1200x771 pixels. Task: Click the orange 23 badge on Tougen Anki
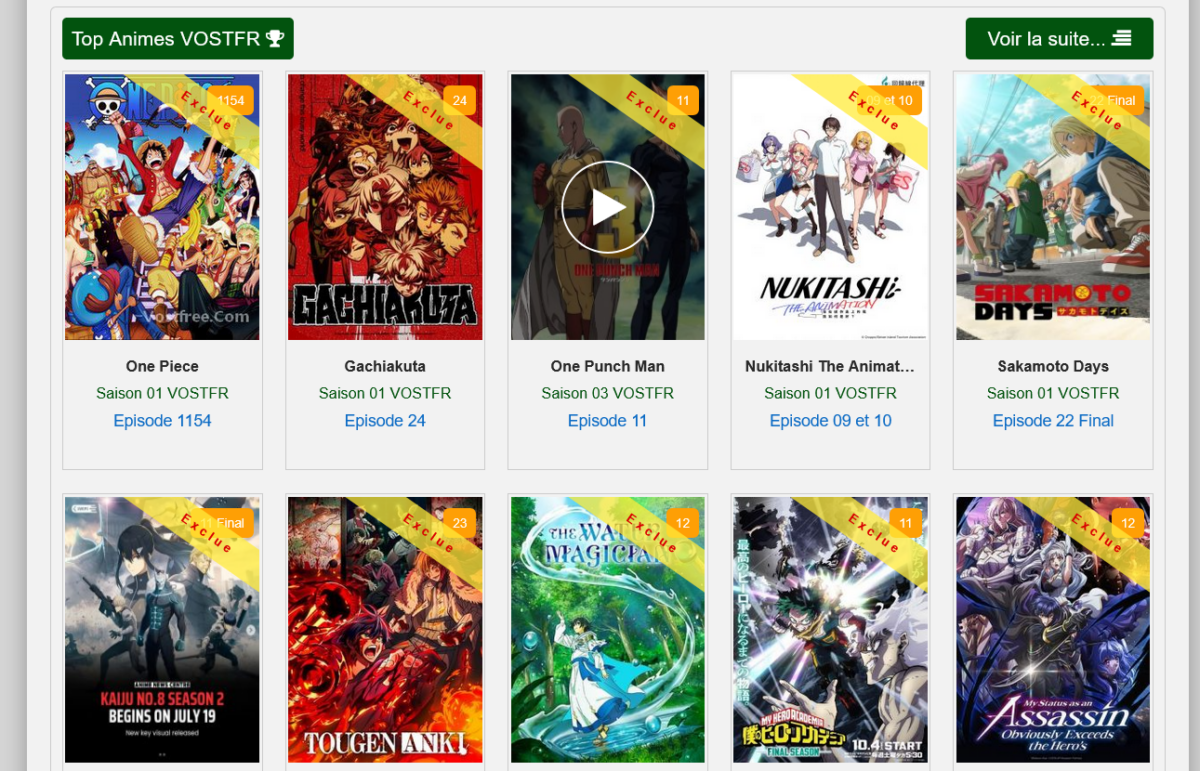pos(459,523)
